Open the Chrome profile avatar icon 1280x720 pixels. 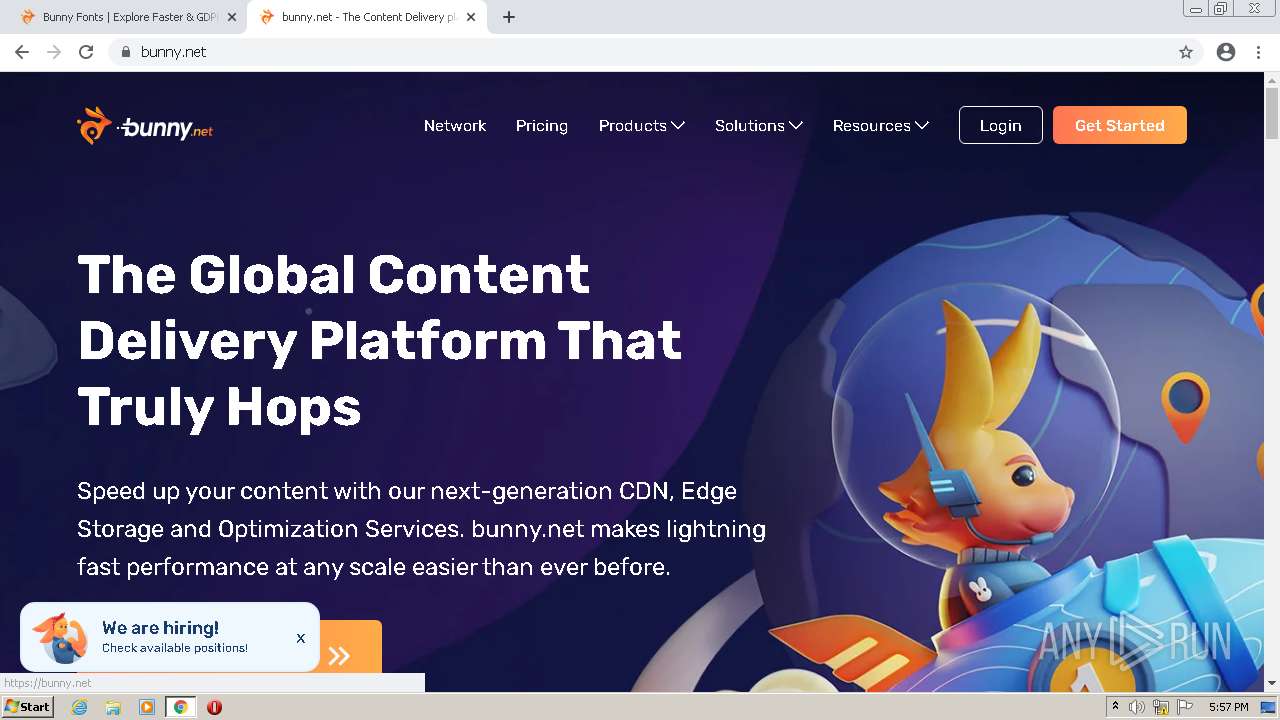[1226, 52]
